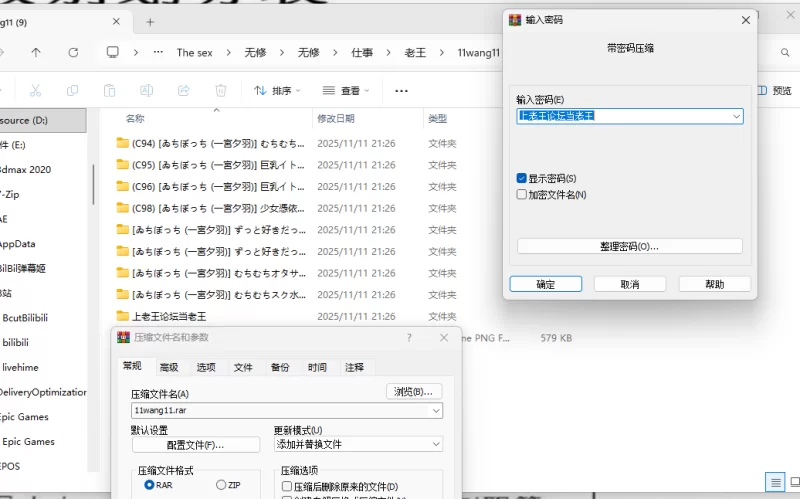Expand the 更新模式 dropdown list
The width and height of the screenshot is (800, 499).
coord(436,444)
